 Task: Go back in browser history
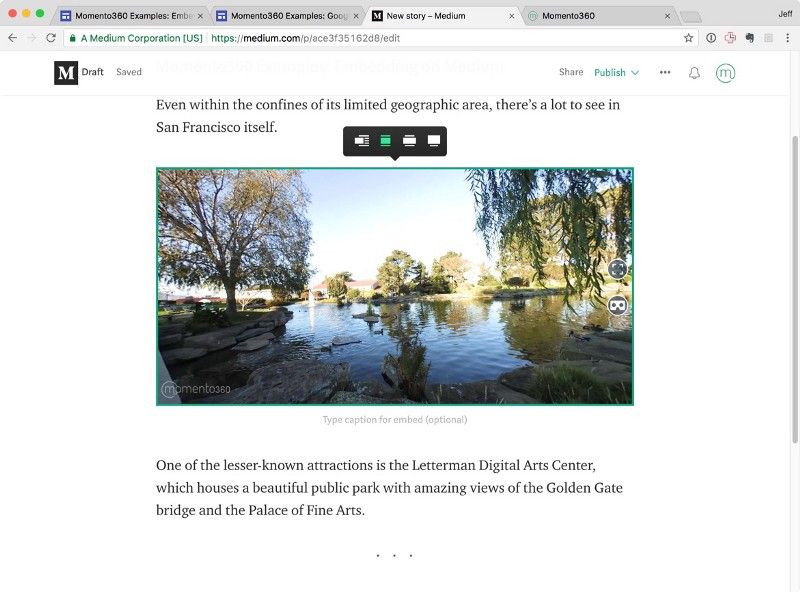pos(12,38)
